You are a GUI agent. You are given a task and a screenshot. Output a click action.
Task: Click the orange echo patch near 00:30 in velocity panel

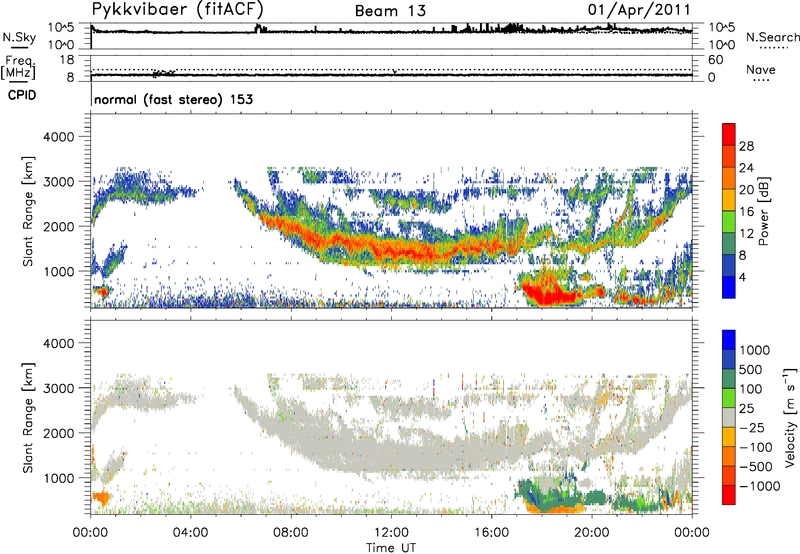point(101,497)
